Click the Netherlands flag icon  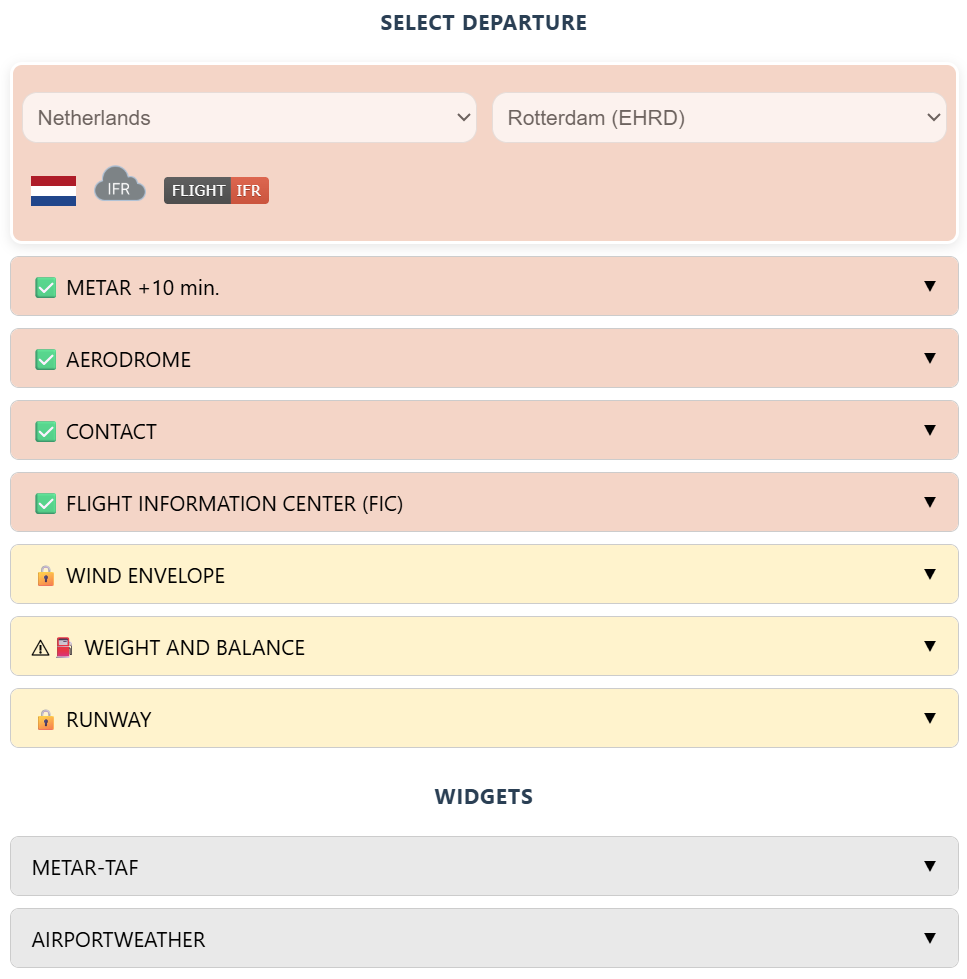click(53, 190)
